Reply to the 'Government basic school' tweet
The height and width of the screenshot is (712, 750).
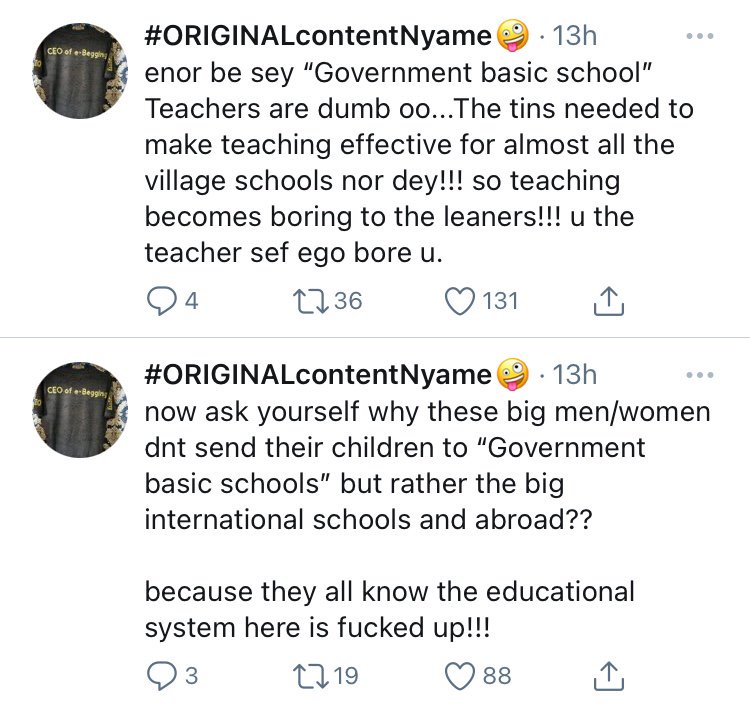(159, 300)
